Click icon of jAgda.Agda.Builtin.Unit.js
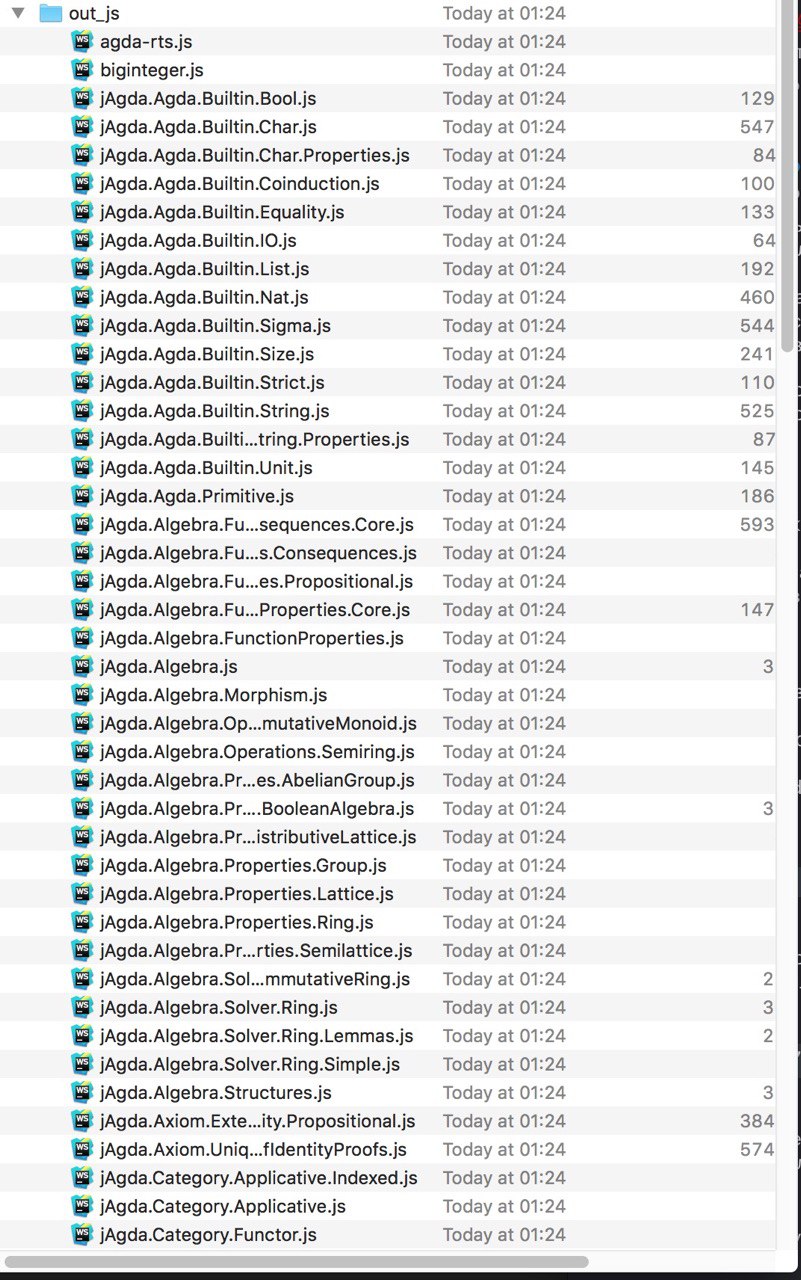Viewport: 801px width, 1280px height. [x=82, y=468]
